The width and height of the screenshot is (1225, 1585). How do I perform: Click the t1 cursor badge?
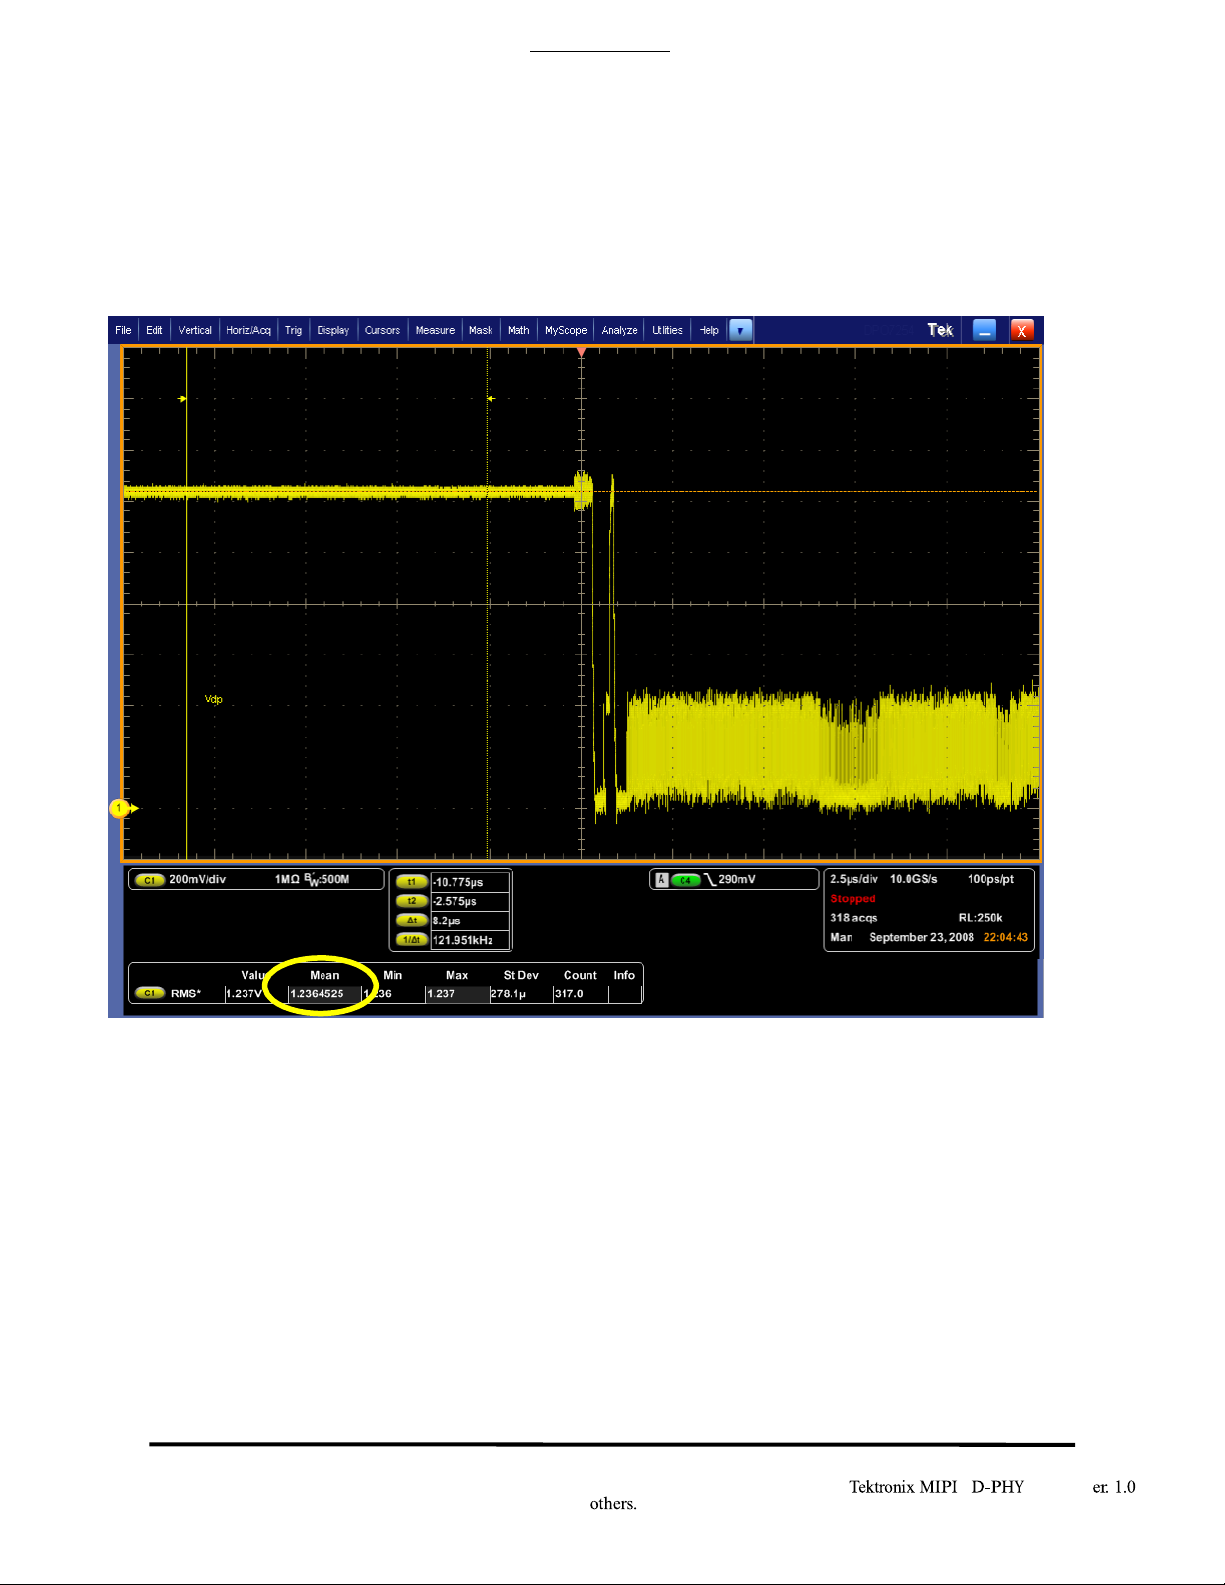coord(412,882)
